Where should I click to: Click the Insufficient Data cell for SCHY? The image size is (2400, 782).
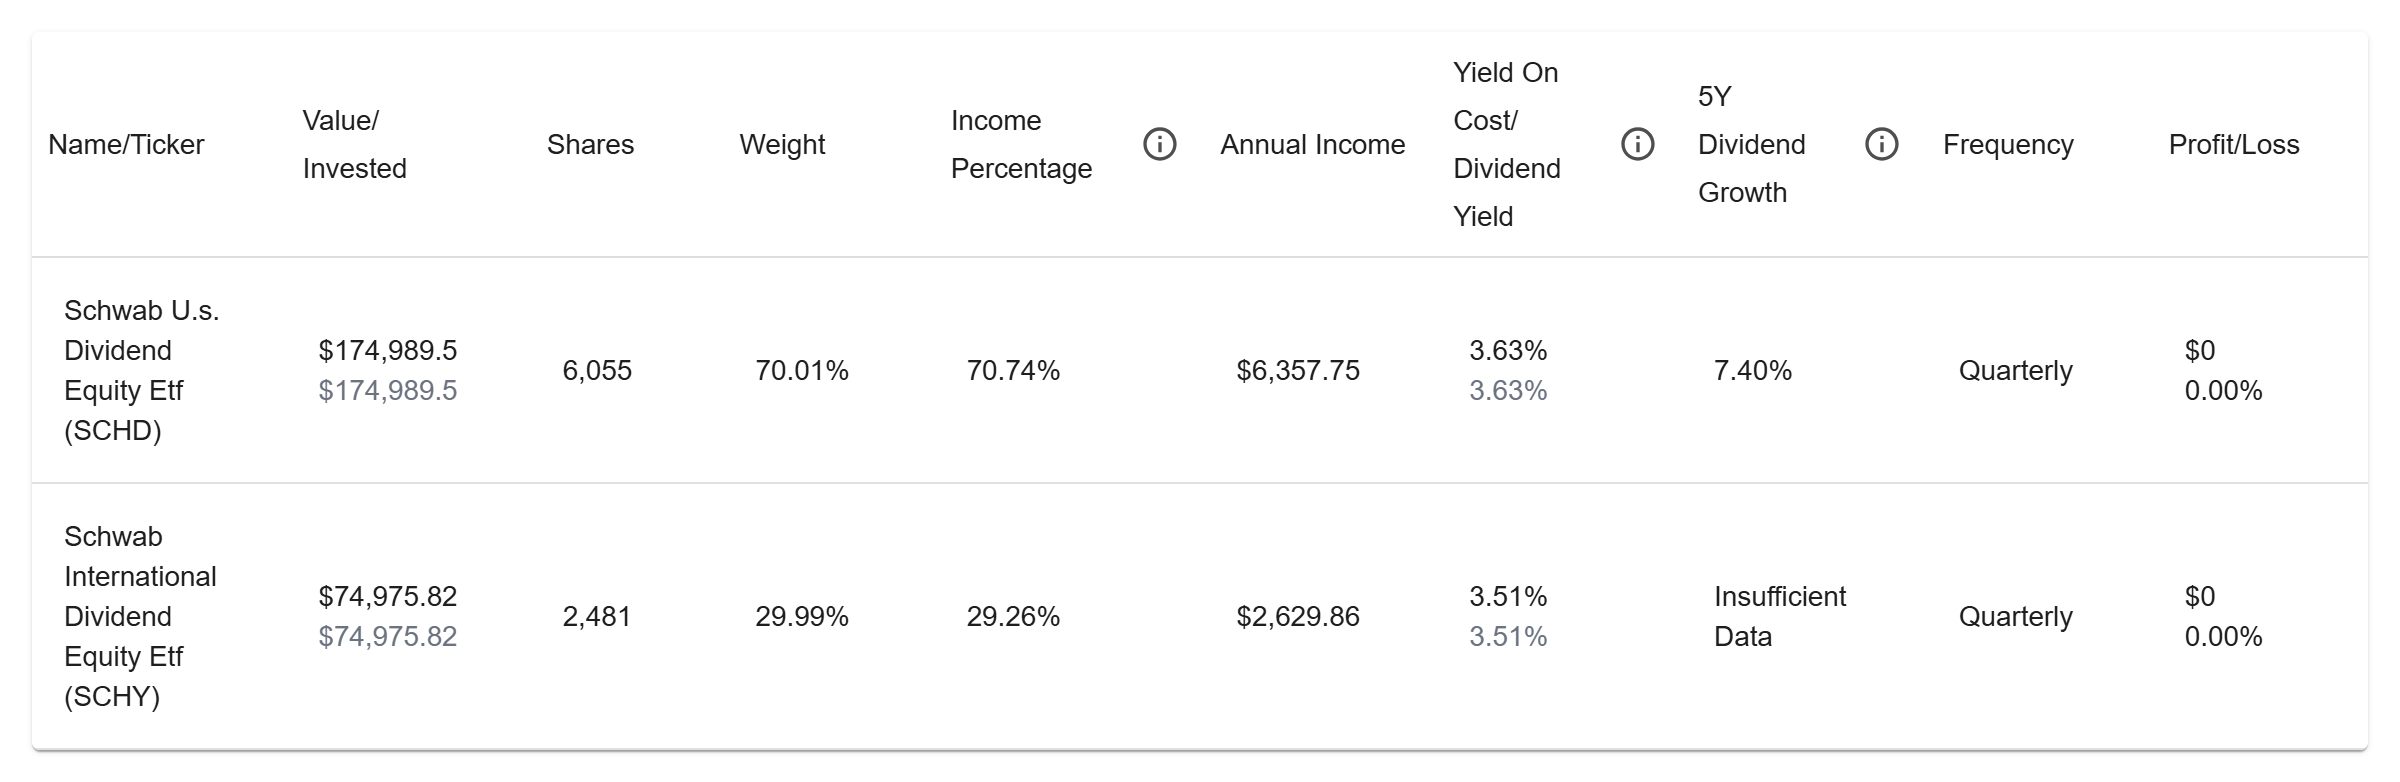[x=1779, y=617]
